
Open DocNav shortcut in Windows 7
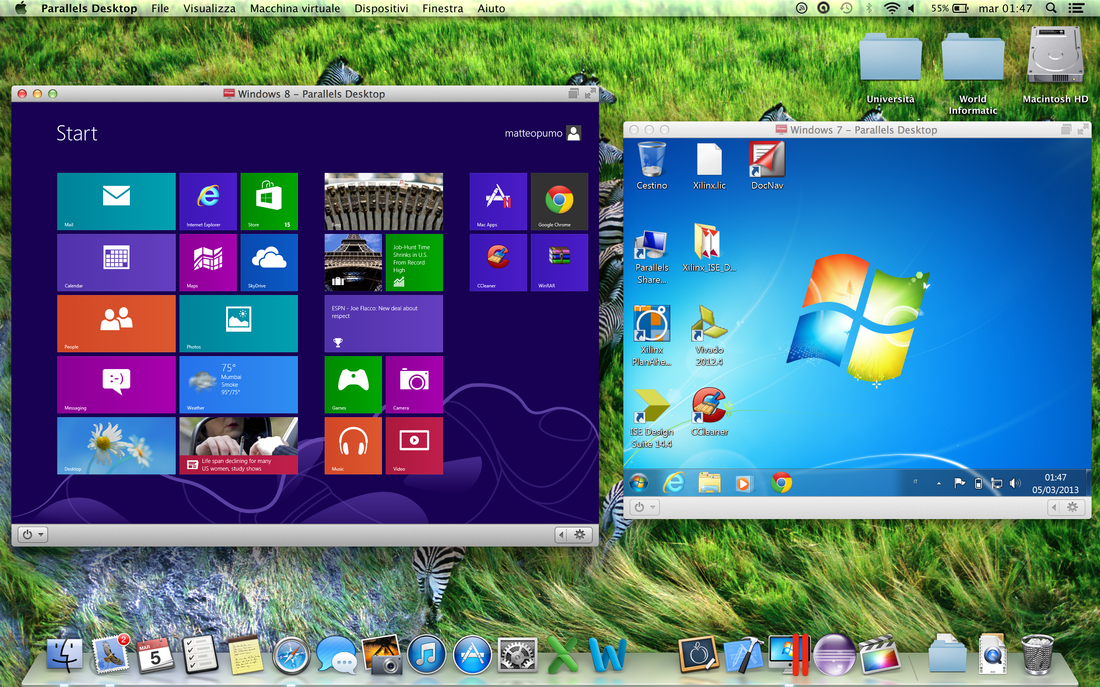(x=767, y=166)
